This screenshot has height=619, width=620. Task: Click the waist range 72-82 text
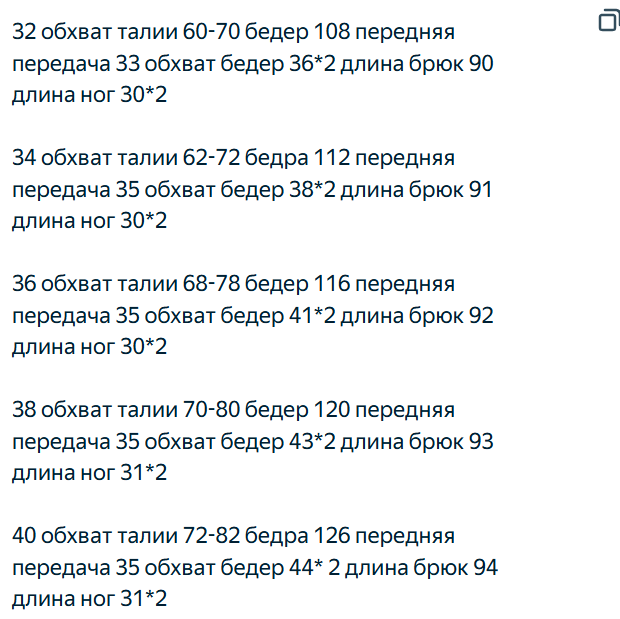click(211, 536)
